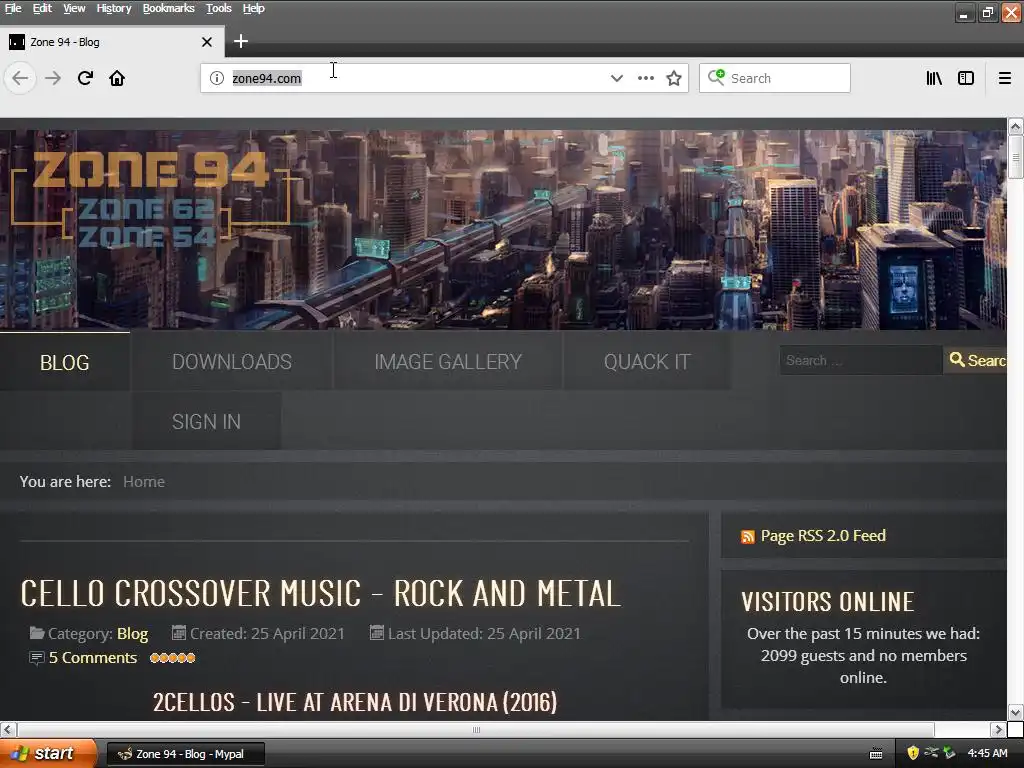
Task: Select the 2Cellos Live at Arena di Verona heading
Action: [x=355, y=703]
